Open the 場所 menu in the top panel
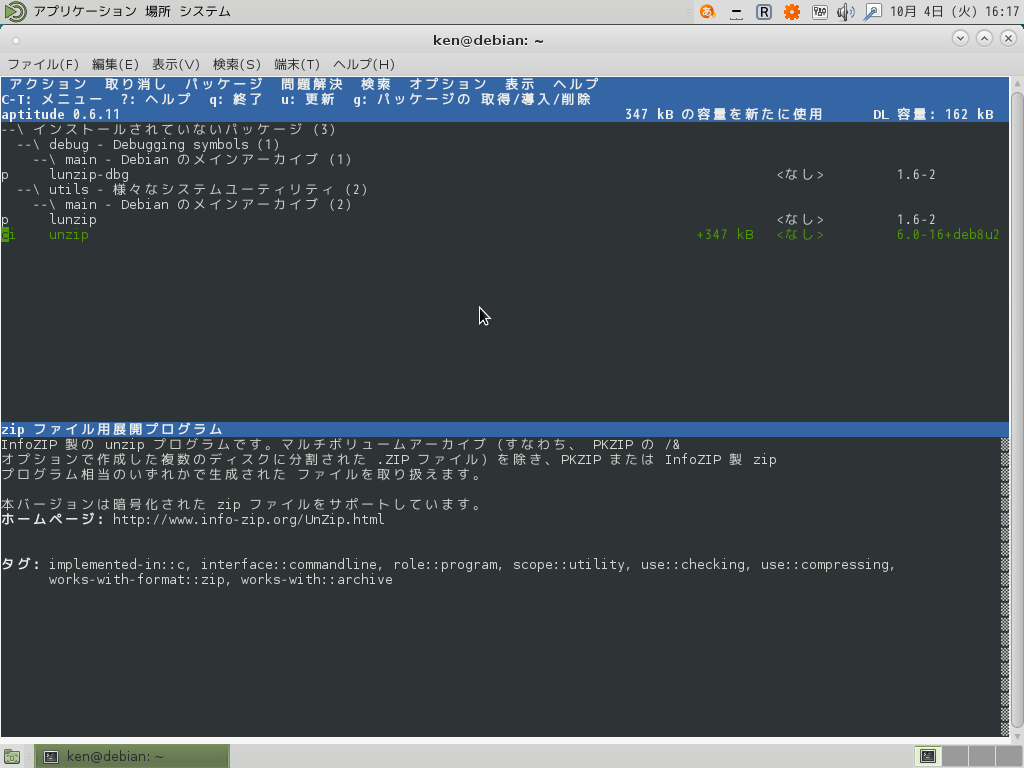Screen dimensions: 1024x768 (157, 11)
